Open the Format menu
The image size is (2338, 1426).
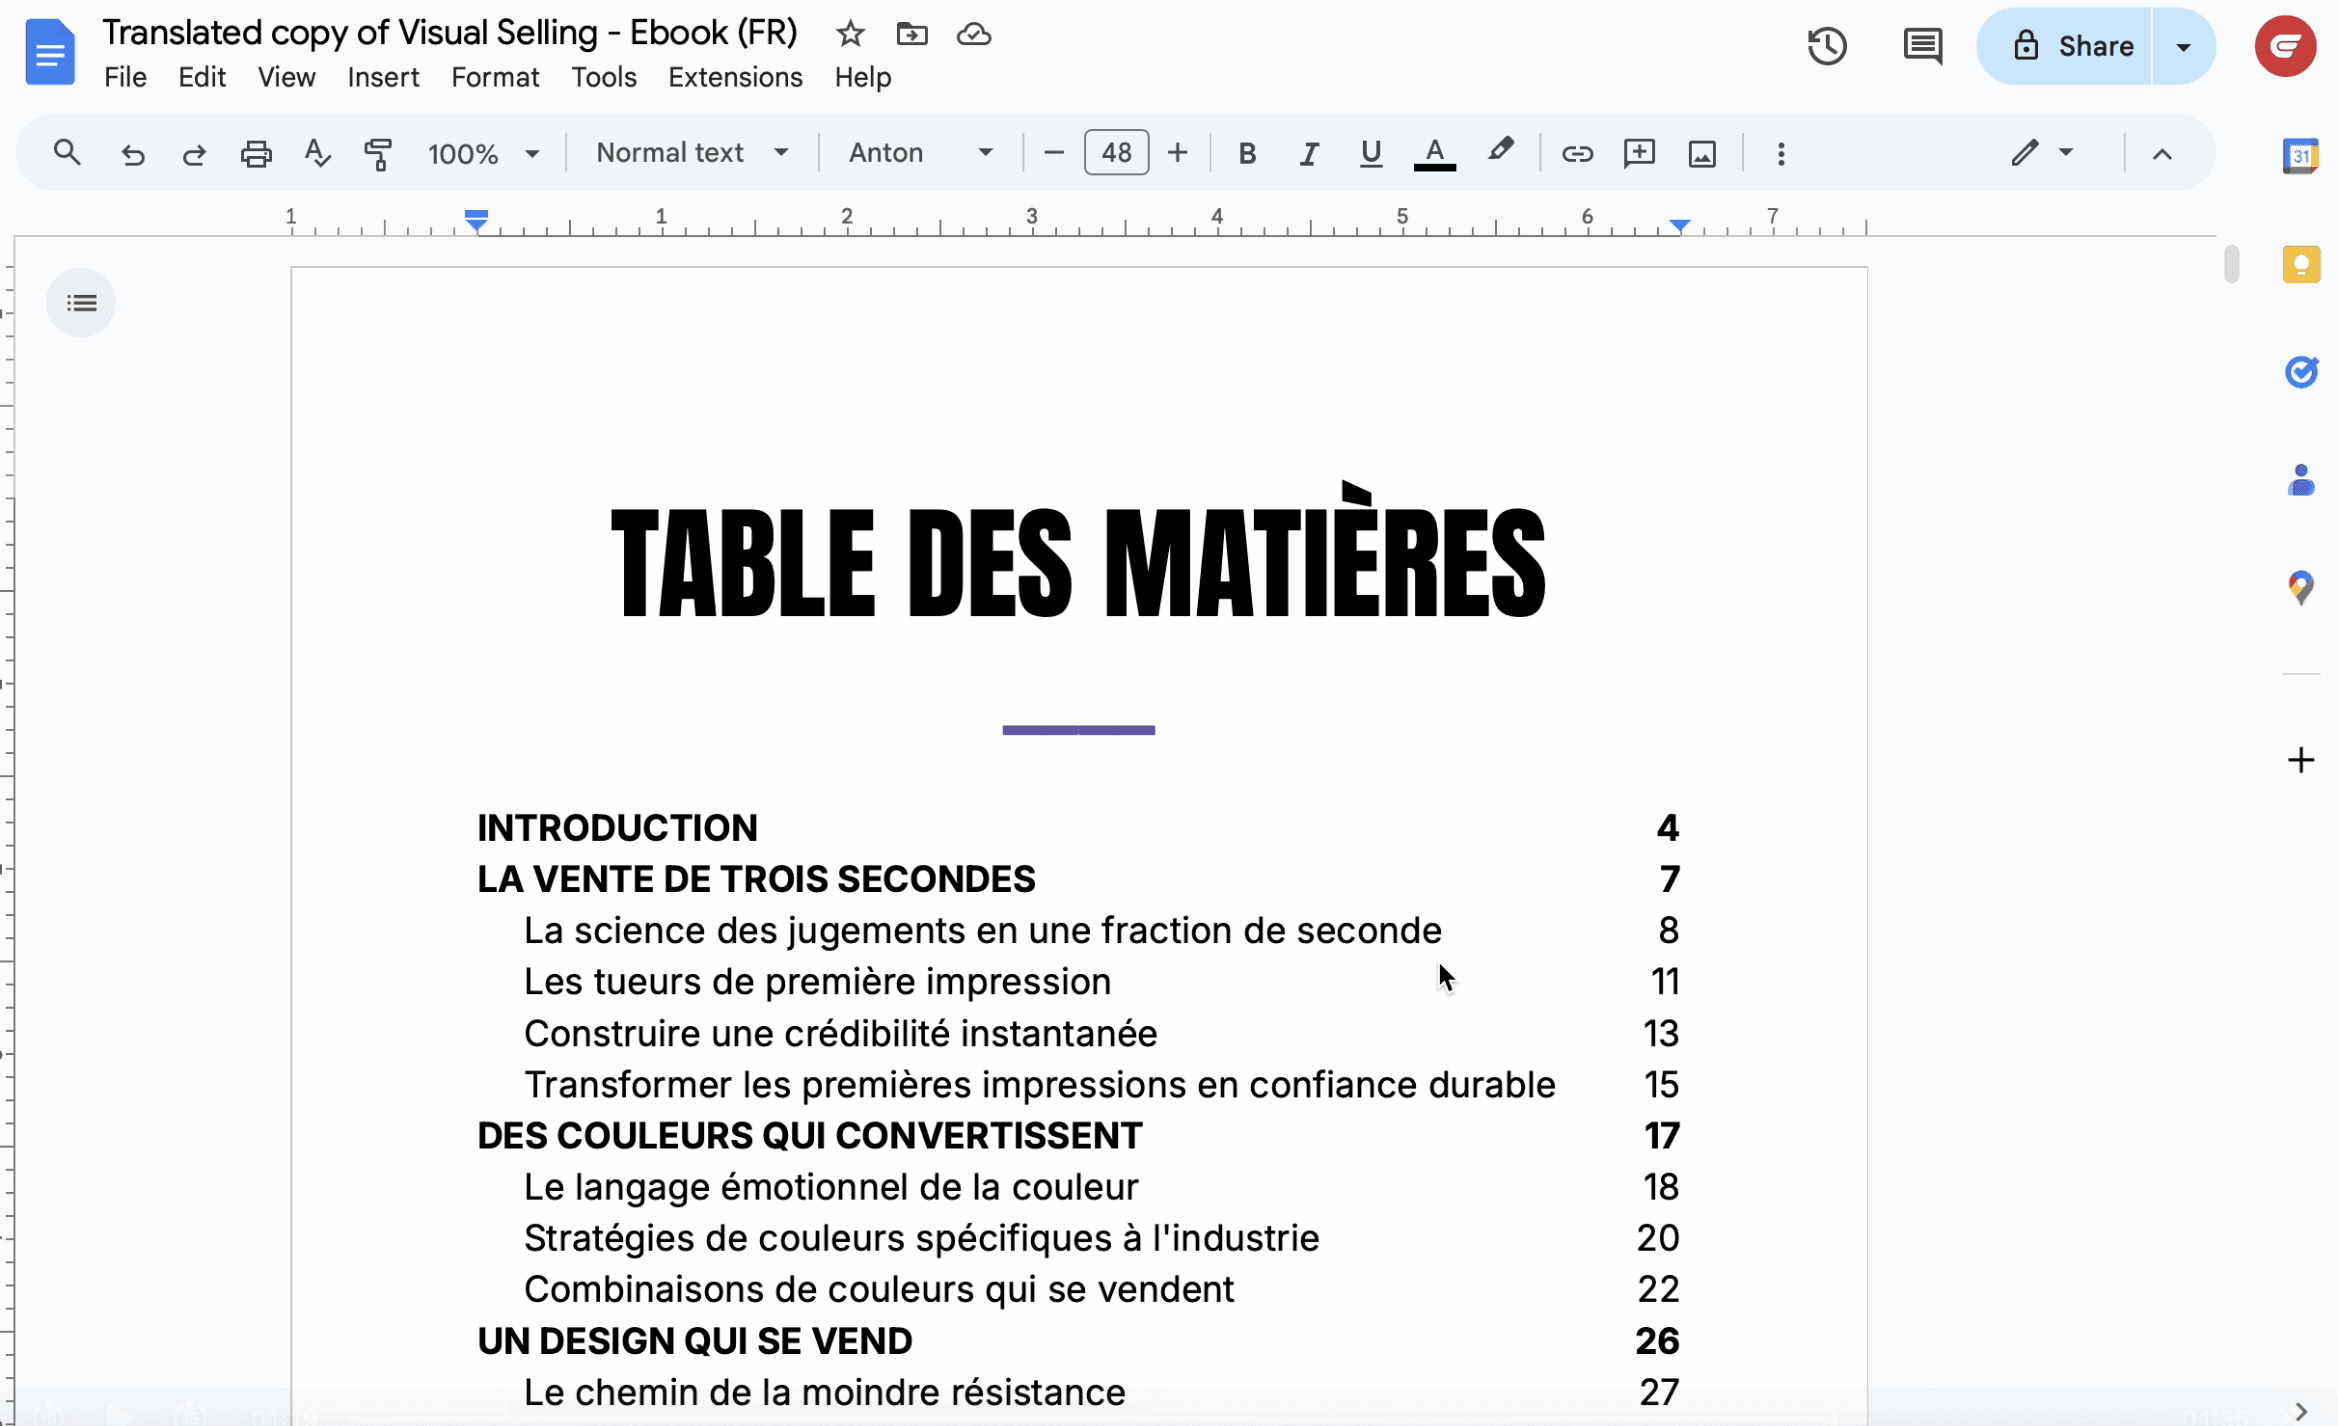pyautogui.click(x=495, y=77)
